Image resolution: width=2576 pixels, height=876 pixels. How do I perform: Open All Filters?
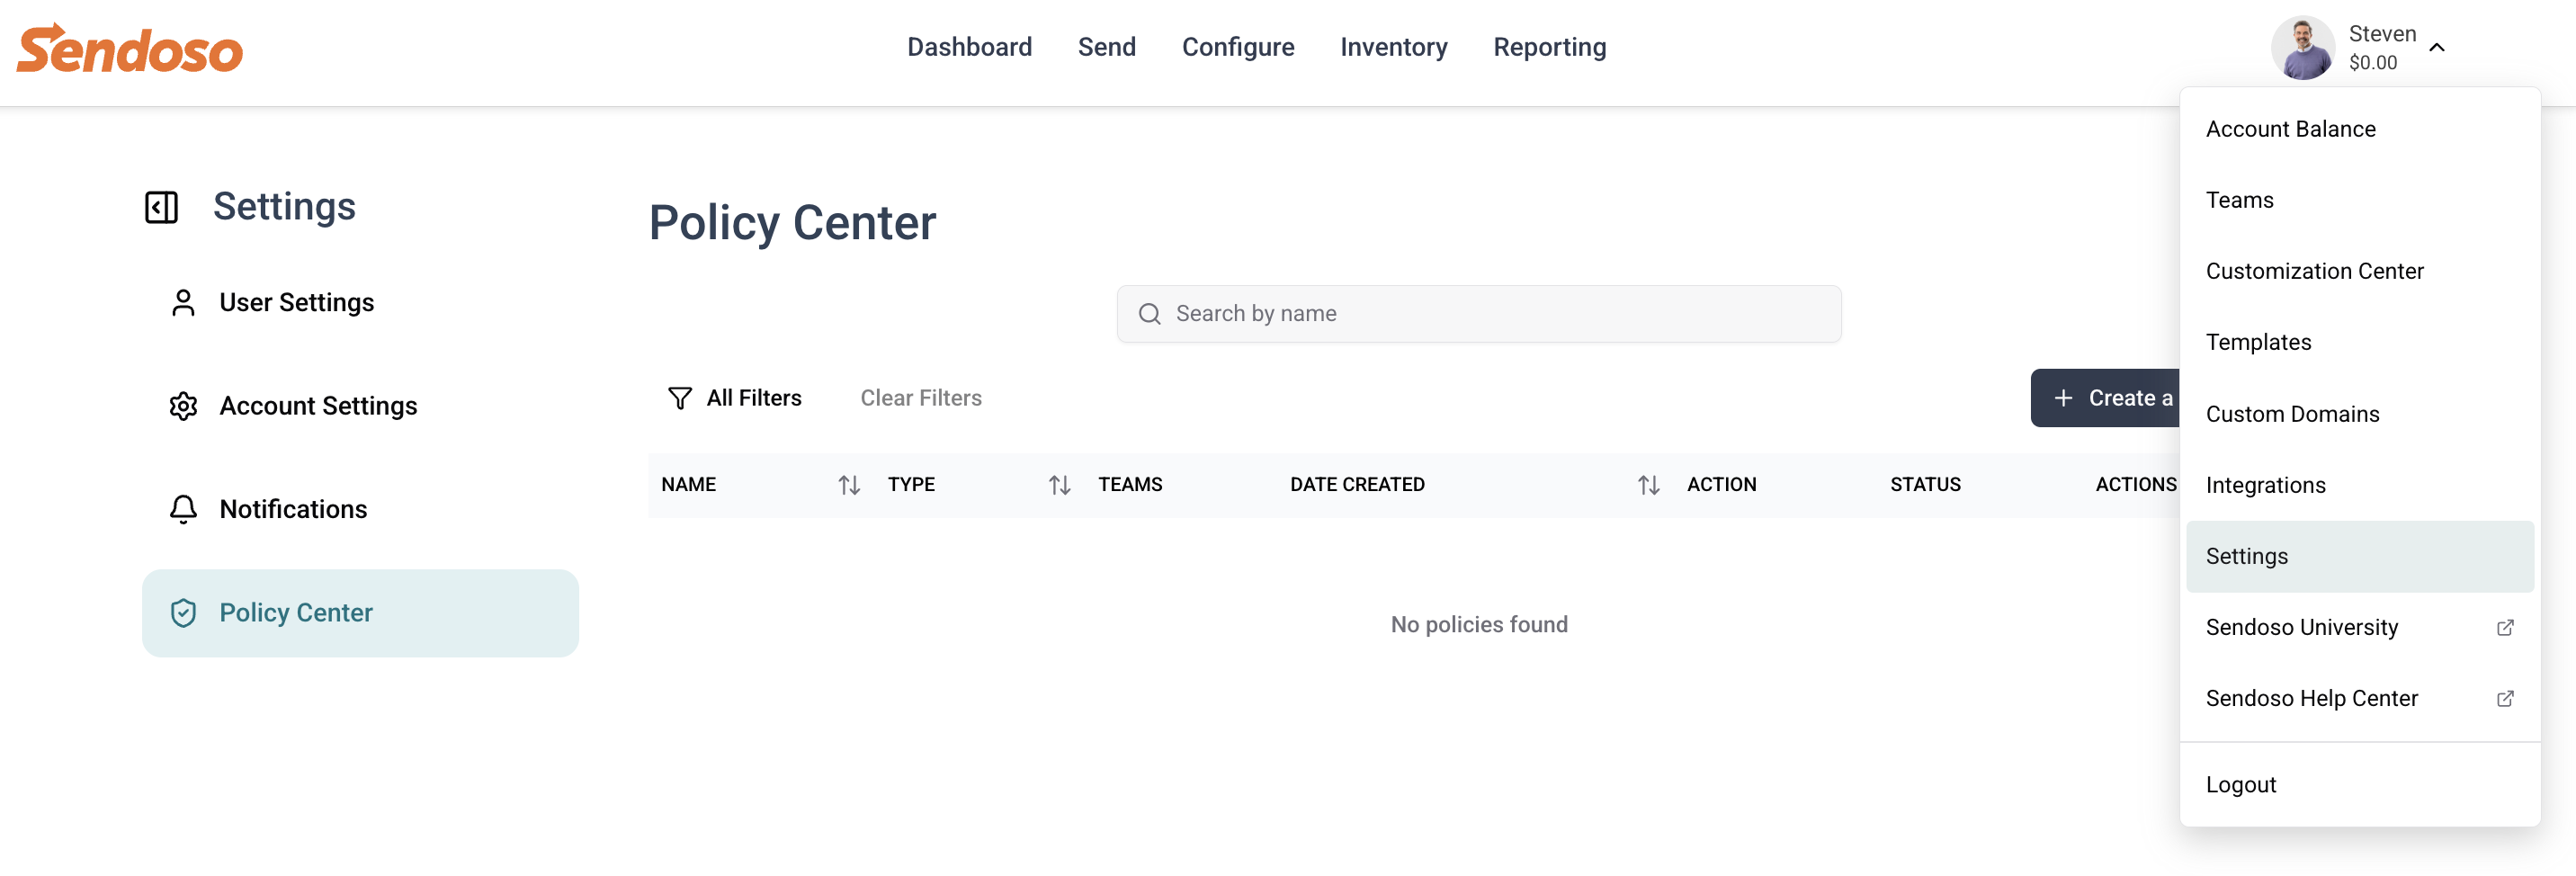click(x=734, y=398)
